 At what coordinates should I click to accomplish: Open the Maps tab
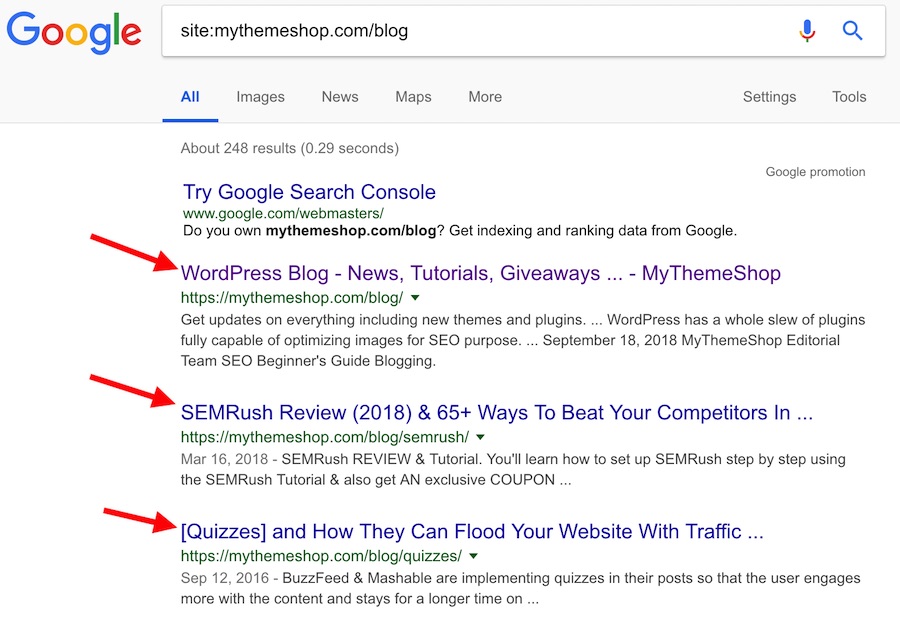(413, 97)
